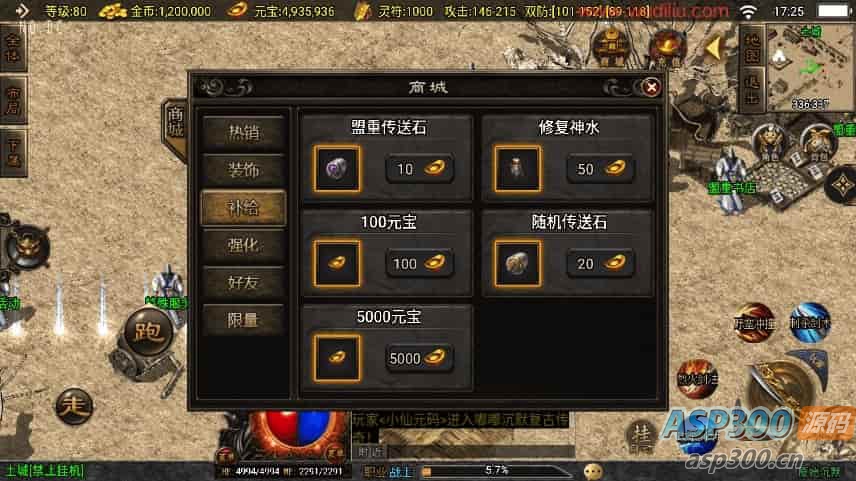856x481 pixels.
Task: Click the 5000 price button
Action: [419, 358]
